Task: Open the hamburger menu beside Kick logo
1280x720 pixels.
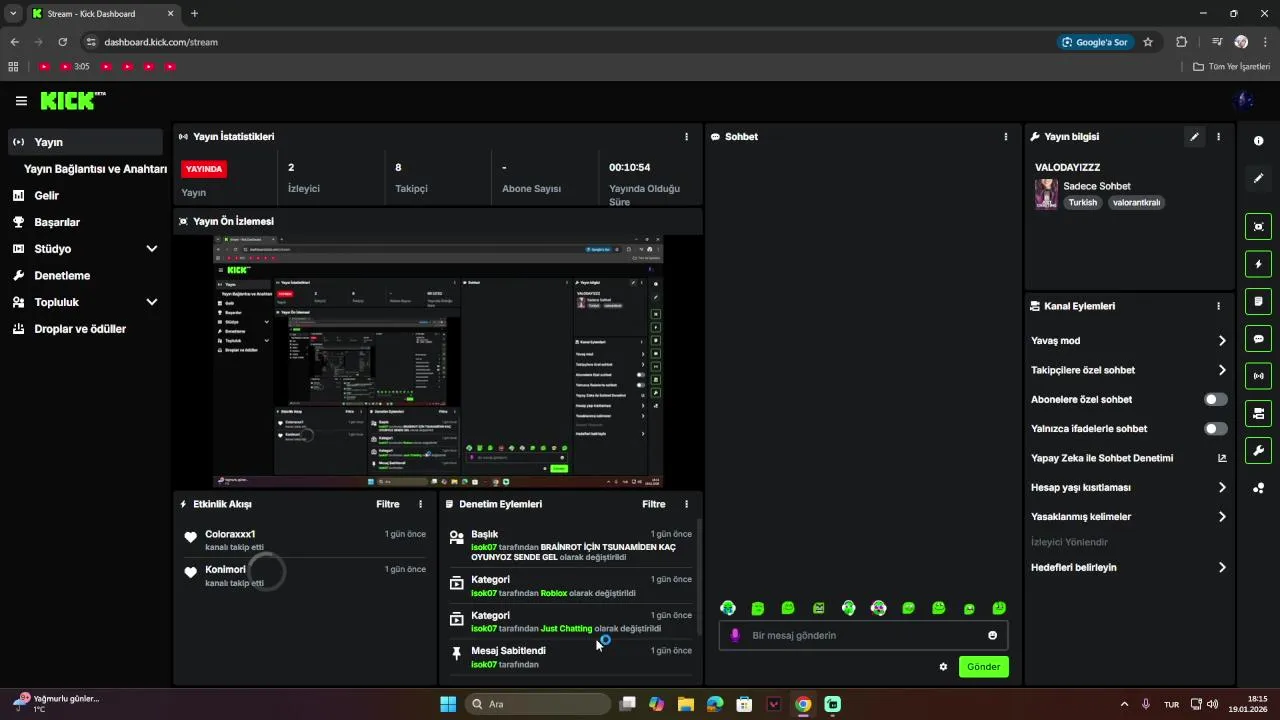Action: coord(21,101)
